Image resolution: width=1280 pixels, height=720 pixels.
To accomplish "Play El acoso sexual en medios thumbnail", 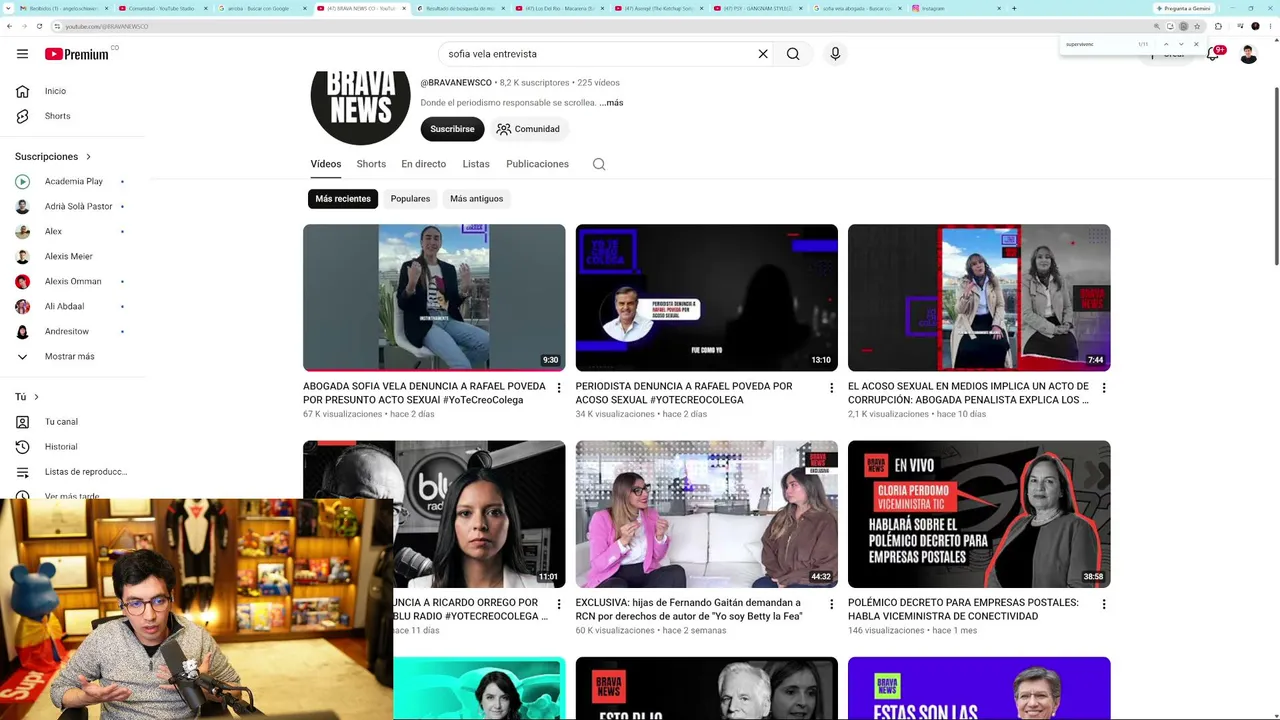I will pyautogui.click(x=979, y=298).
